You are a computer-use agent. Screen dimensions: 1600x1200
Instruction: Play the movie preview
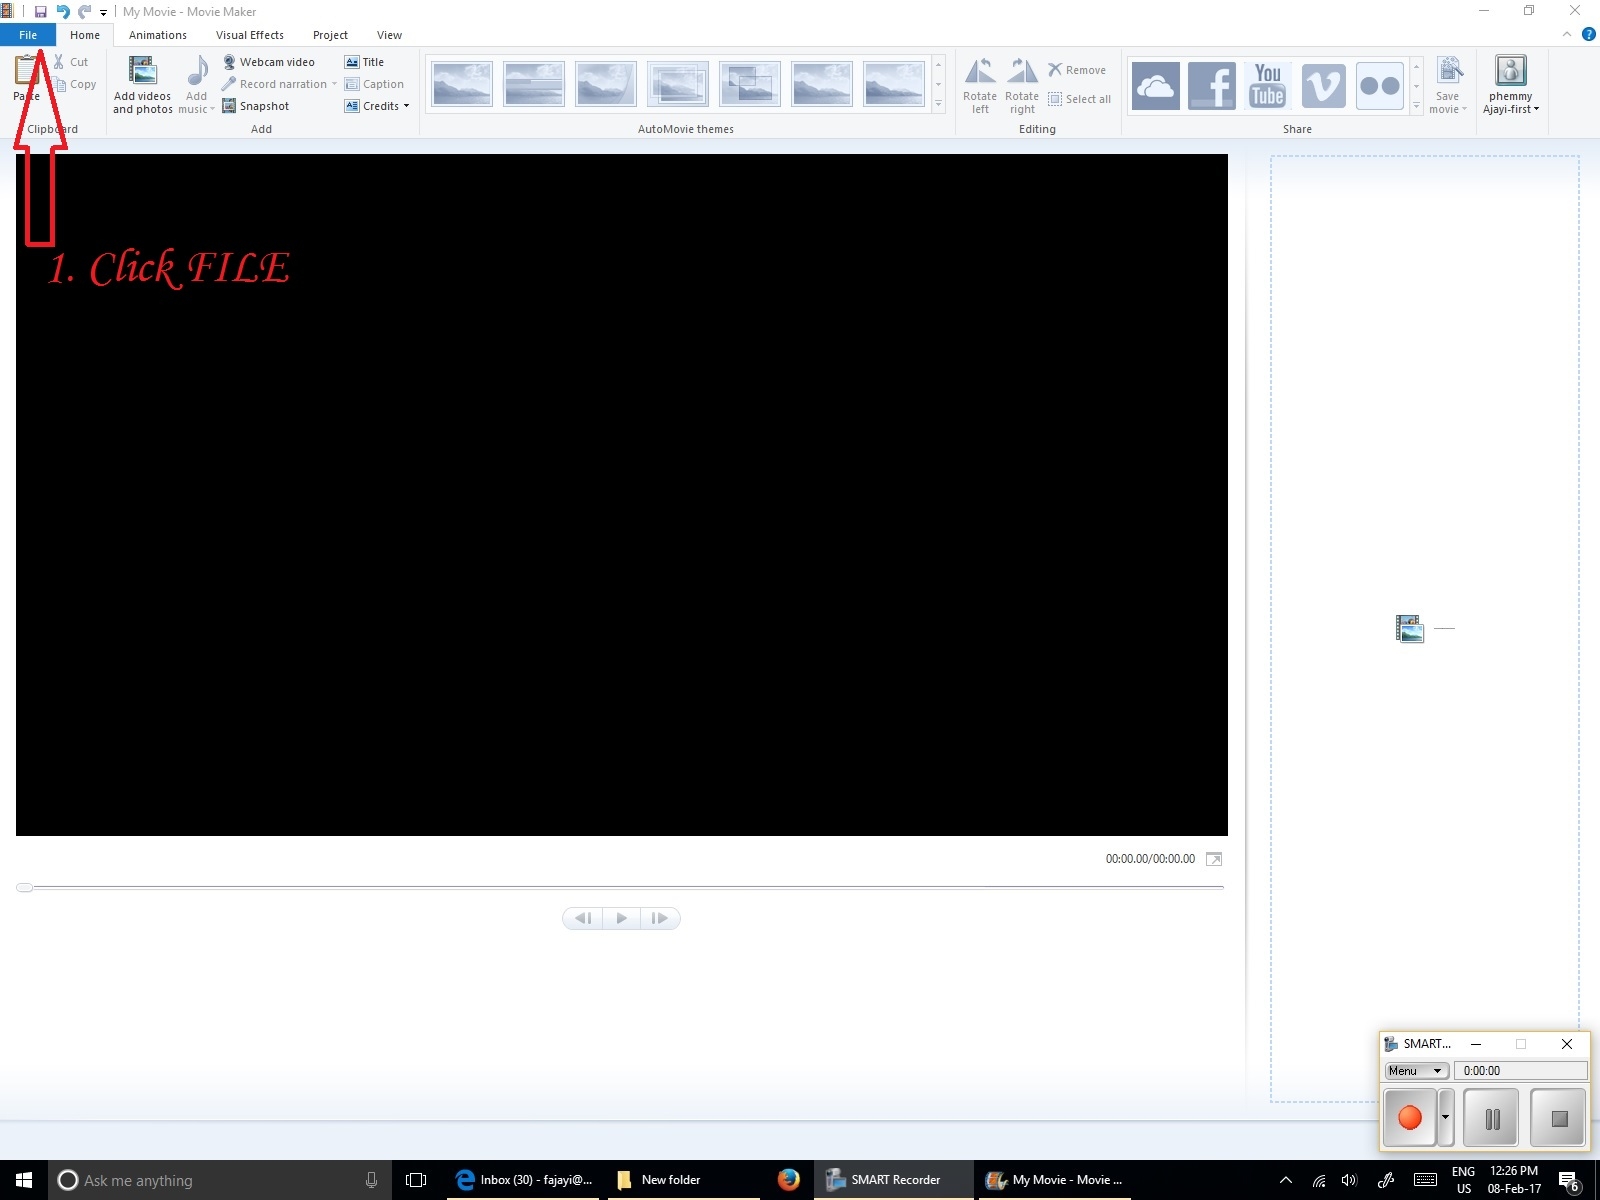[621, 918]
